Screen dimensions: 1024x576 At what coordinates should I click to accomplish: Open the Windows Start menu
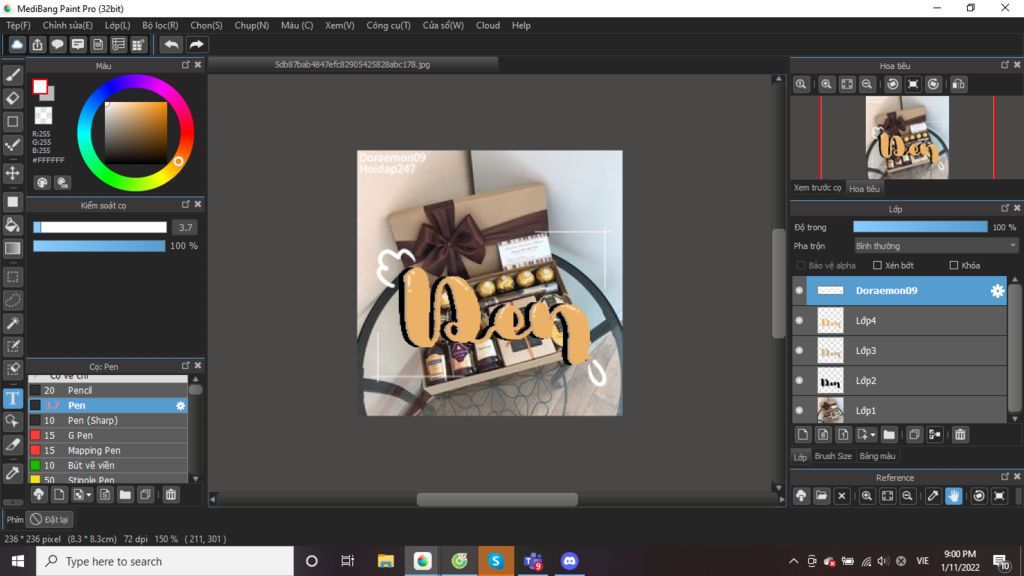tap(18, 561)
